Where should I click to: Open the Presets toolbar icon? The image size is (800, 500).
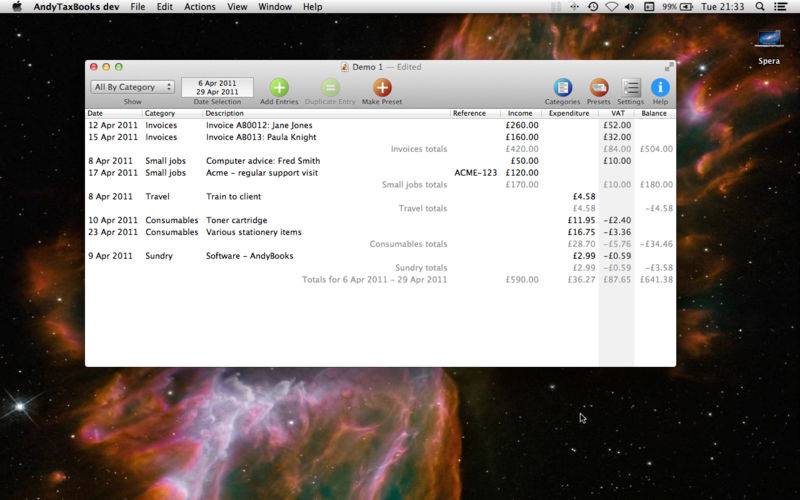click(x=599, y=87)
